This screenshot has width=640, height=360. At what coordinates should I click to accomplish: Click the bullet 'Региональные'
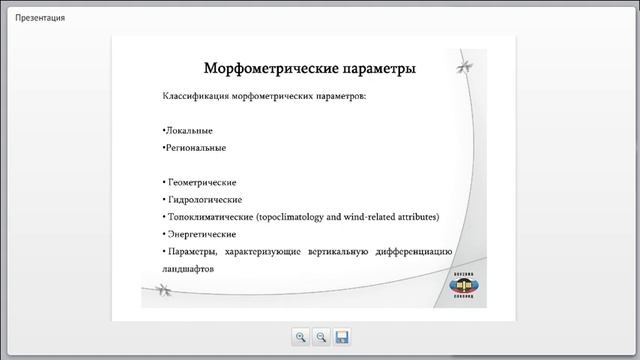(194, 148)
